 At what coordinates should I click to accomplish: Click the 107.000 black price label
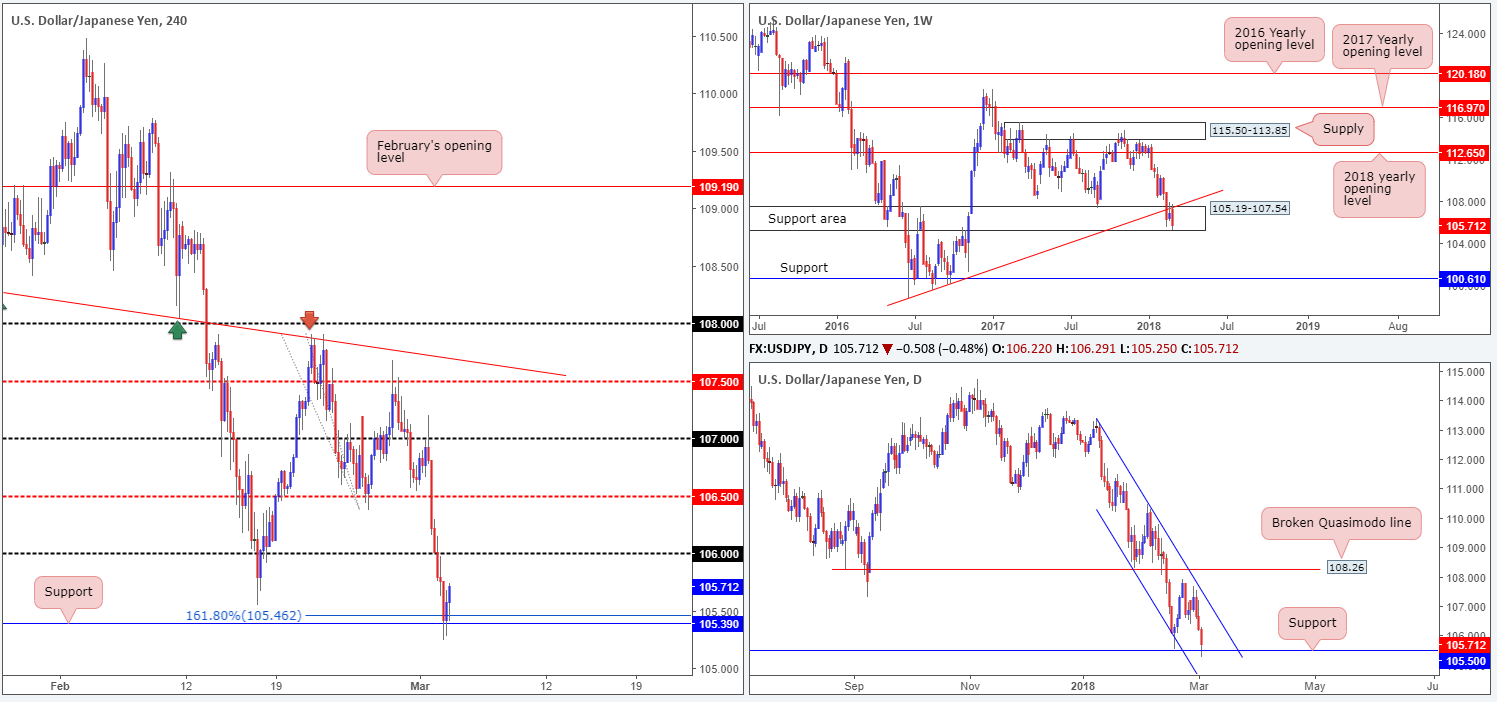coord(716,439)
